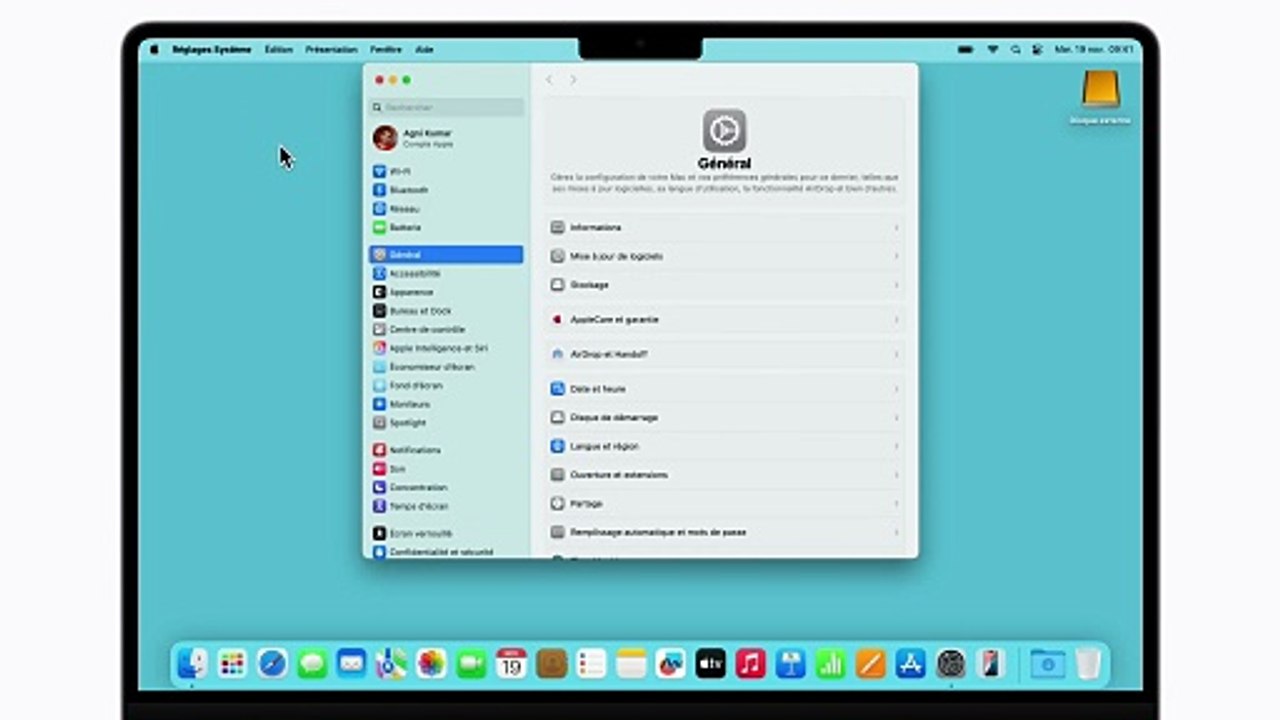
Task: Open Centre de contrôle settings
Action: click(445, 329)
